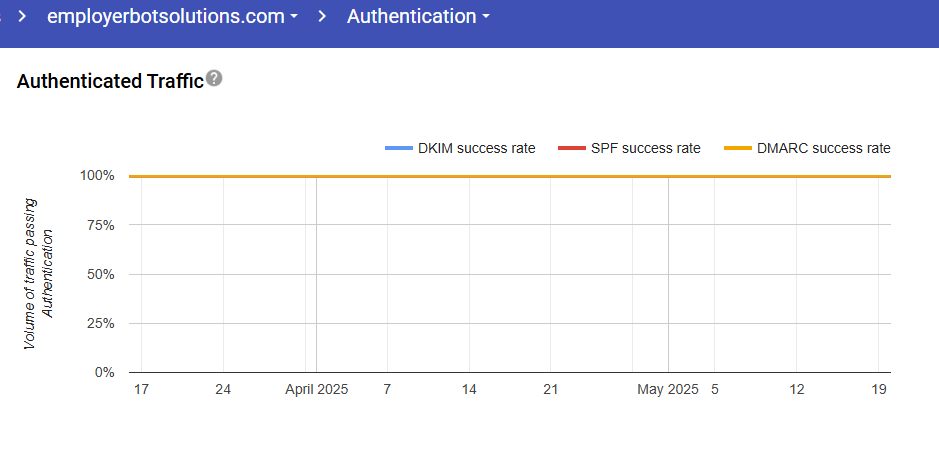939x463 pixels.
Task: Click the 0% y-axis label
Action: [105, 373]
